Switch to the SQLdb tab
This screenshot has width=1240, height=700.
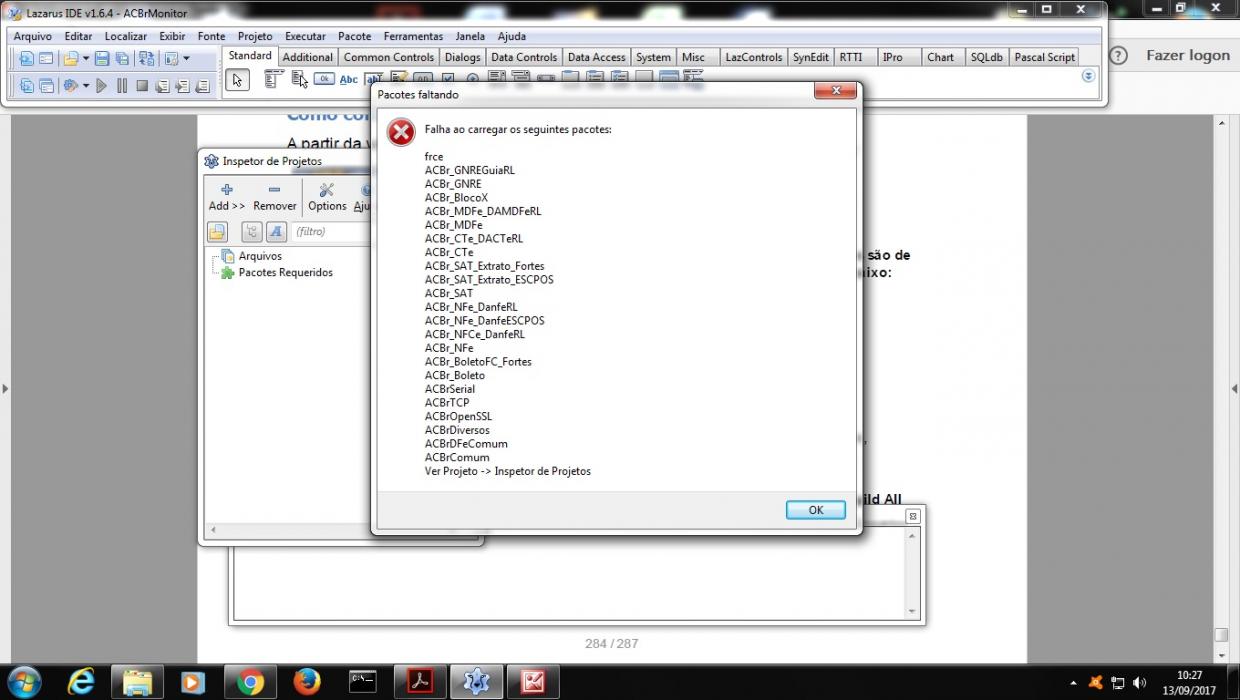pyautogui.click(x=987, y=57)
